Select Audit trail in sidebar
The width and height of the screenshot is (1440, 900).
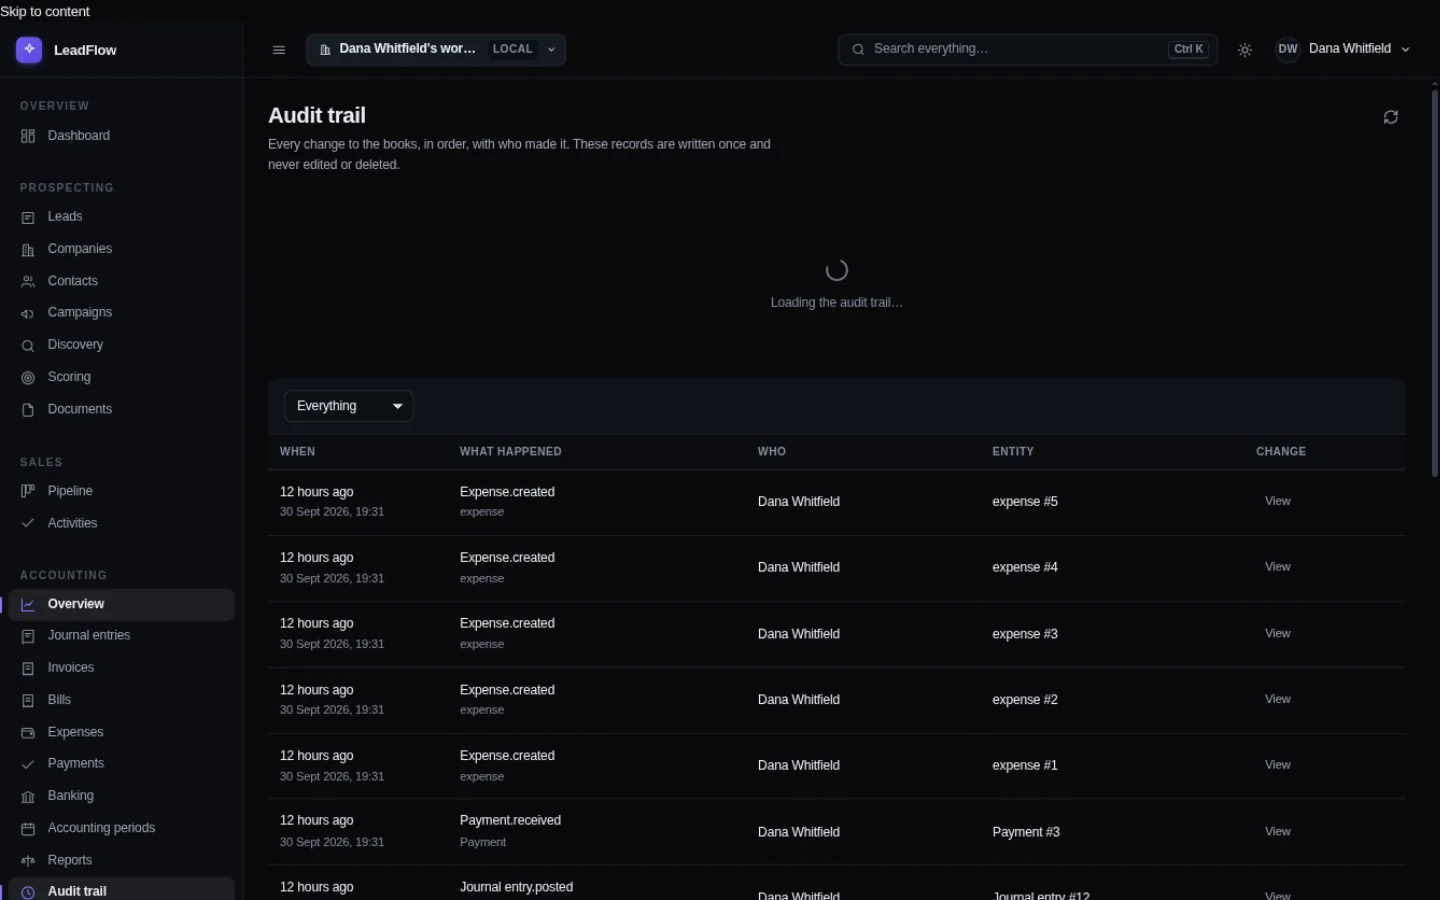coord(122,890)
